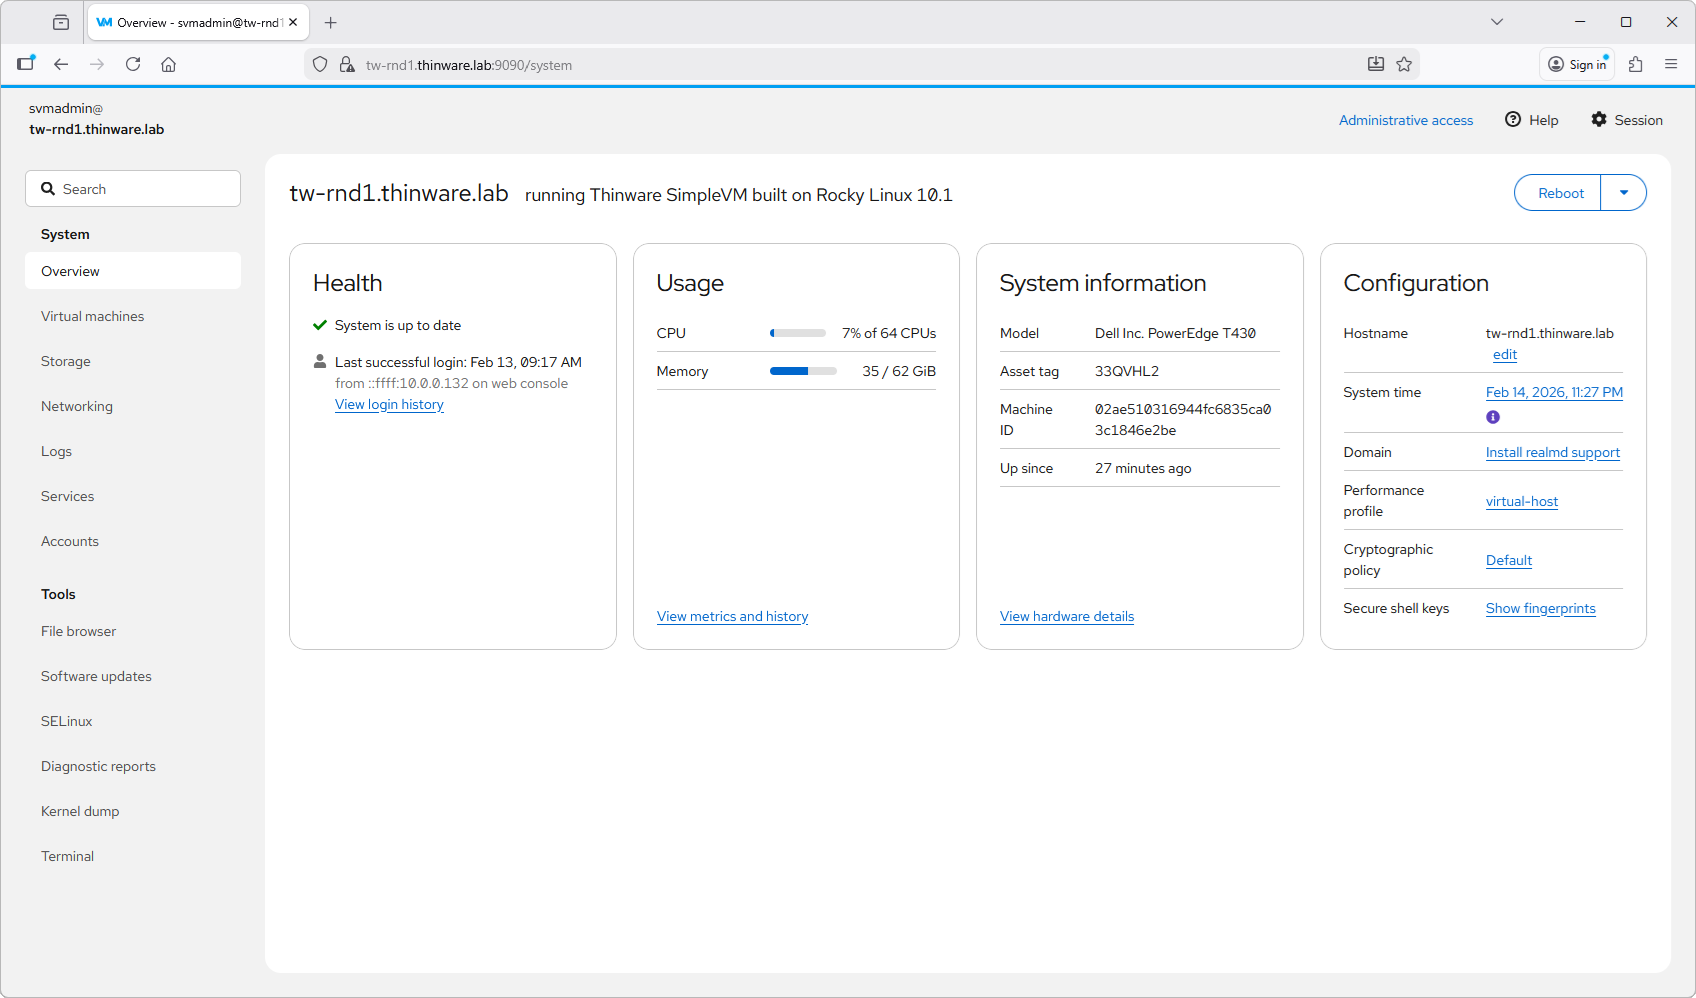Open the browser hamburger menu
Viewport: 1696px width, 998px height.
pyautogui.click(x=1671, y=64)
